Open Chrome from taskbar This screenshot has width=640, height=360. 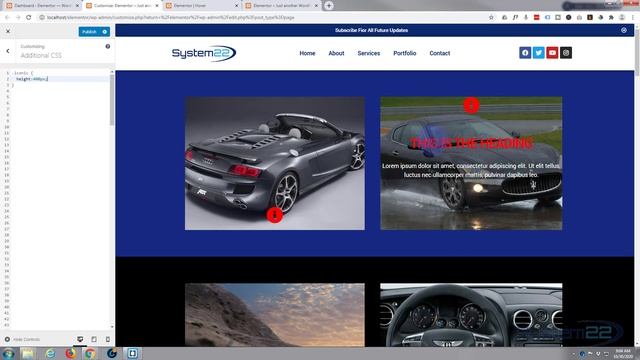(90, 353)
